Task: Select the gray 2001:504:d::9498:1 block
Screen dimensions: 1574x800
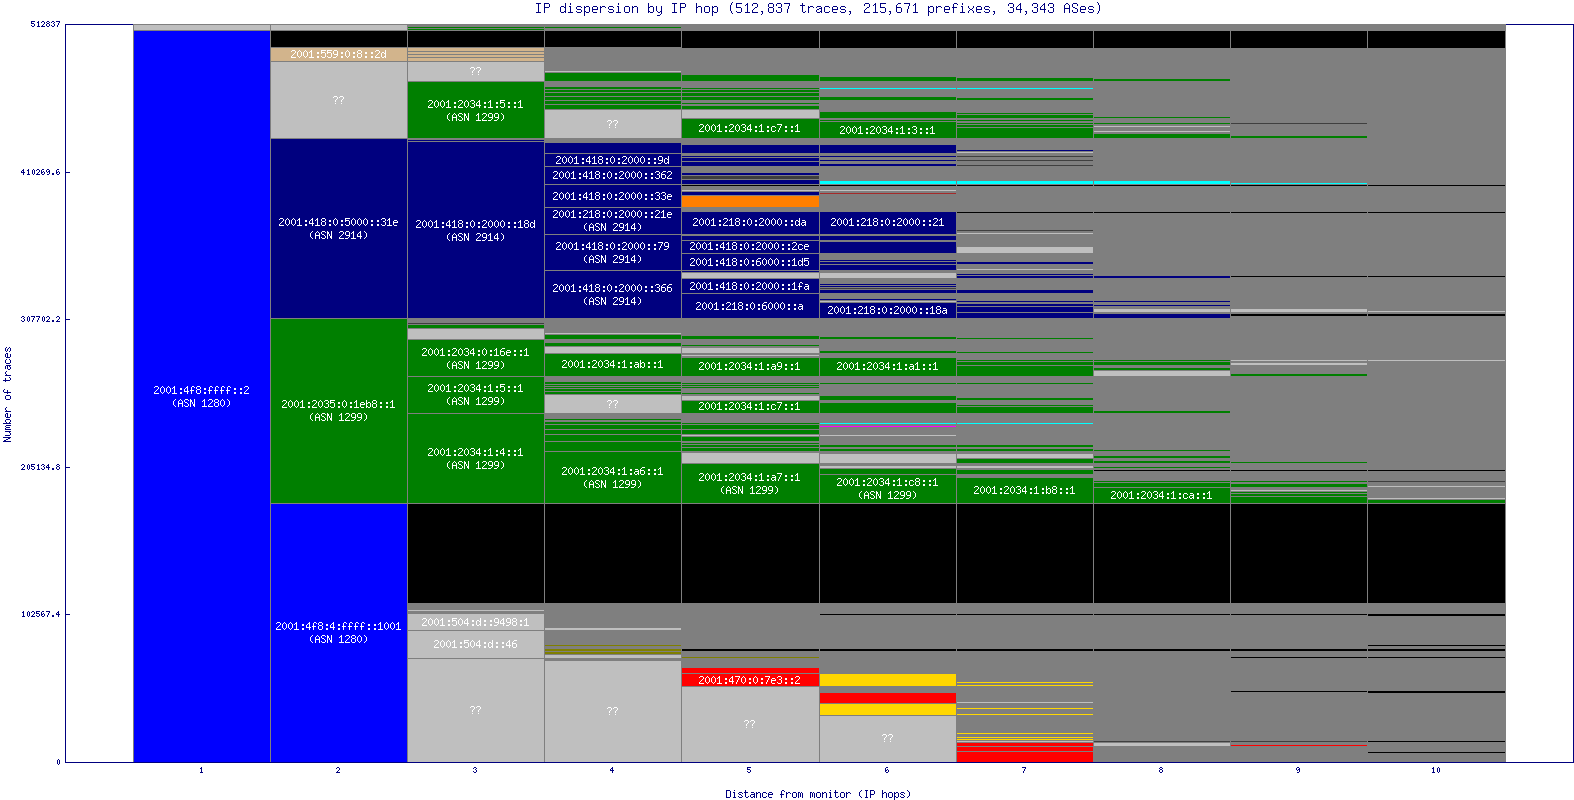Action: (x=475, y=622)
